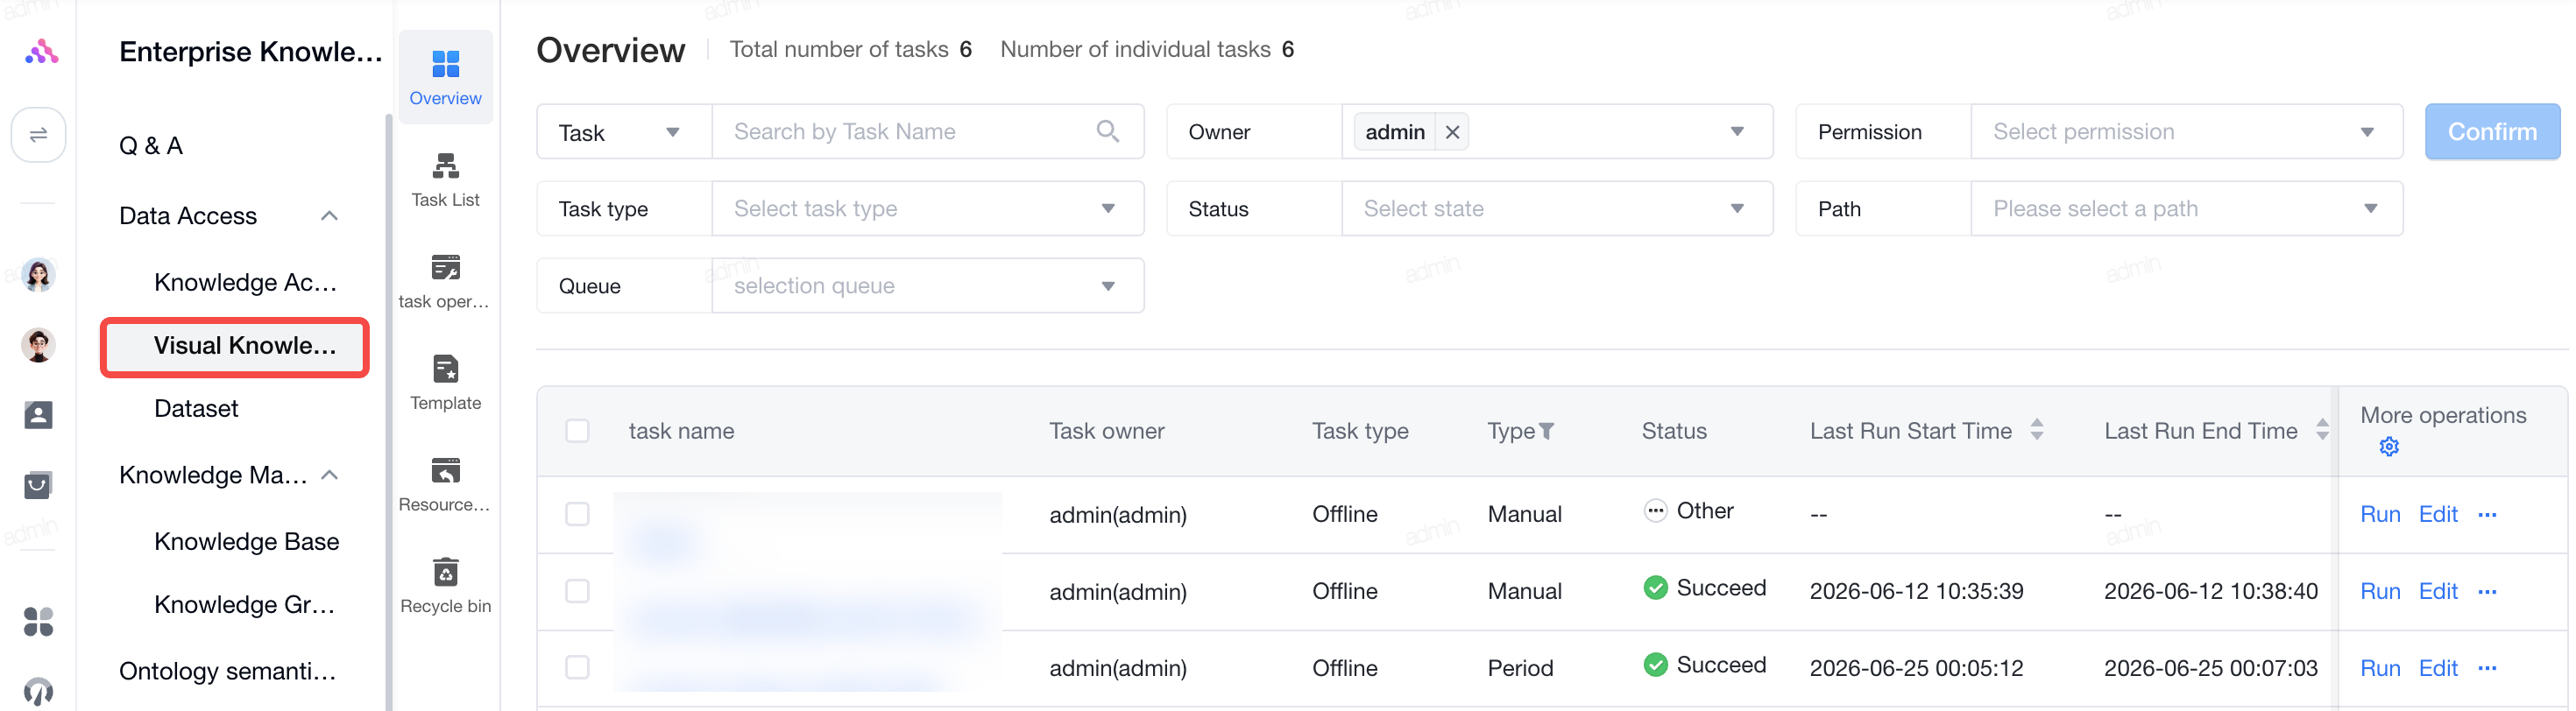
Task: Click Edit on the Period task row
Action: [x=2437, y=668]
